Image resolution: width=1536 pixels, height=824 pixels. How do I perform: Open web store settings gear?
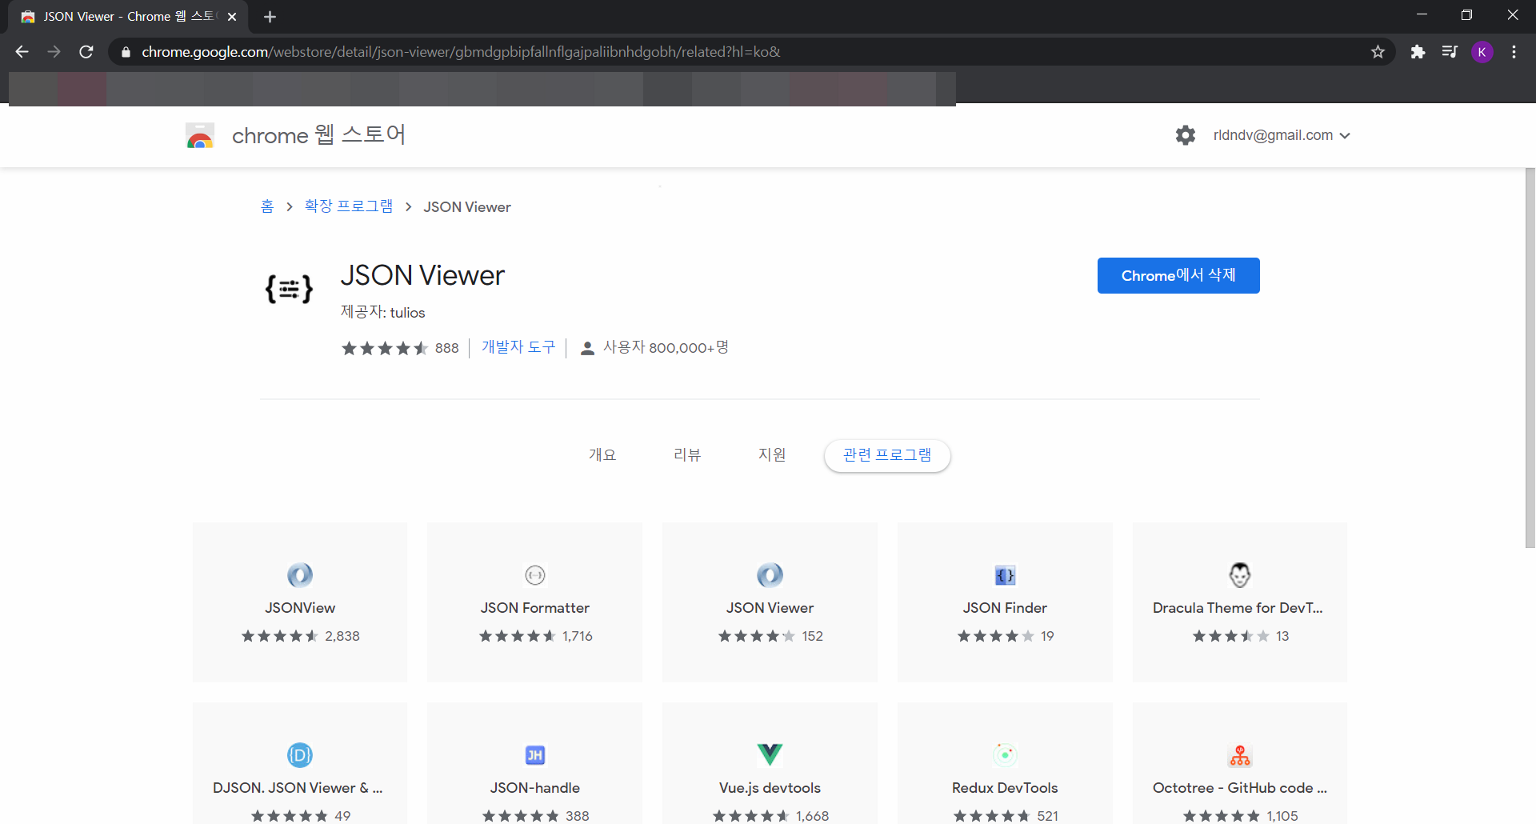tap(1185, 135)
